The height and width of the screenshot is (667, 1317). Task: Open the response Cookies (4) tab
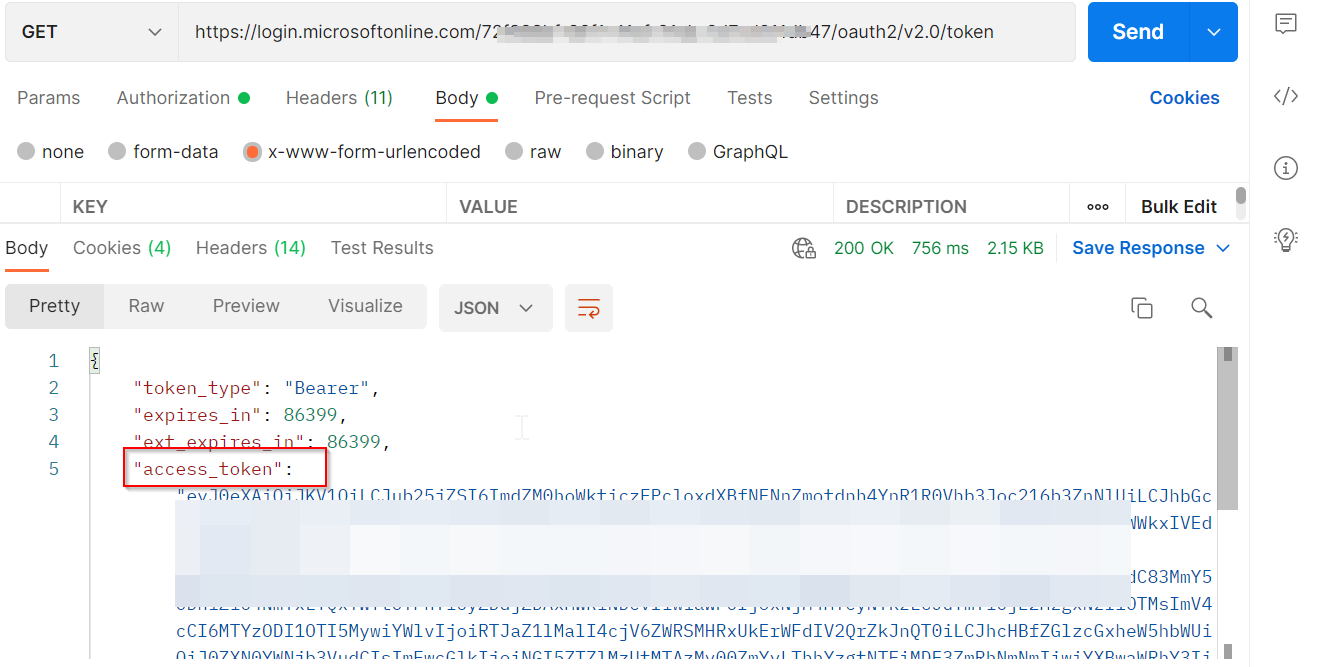(122, 248)
